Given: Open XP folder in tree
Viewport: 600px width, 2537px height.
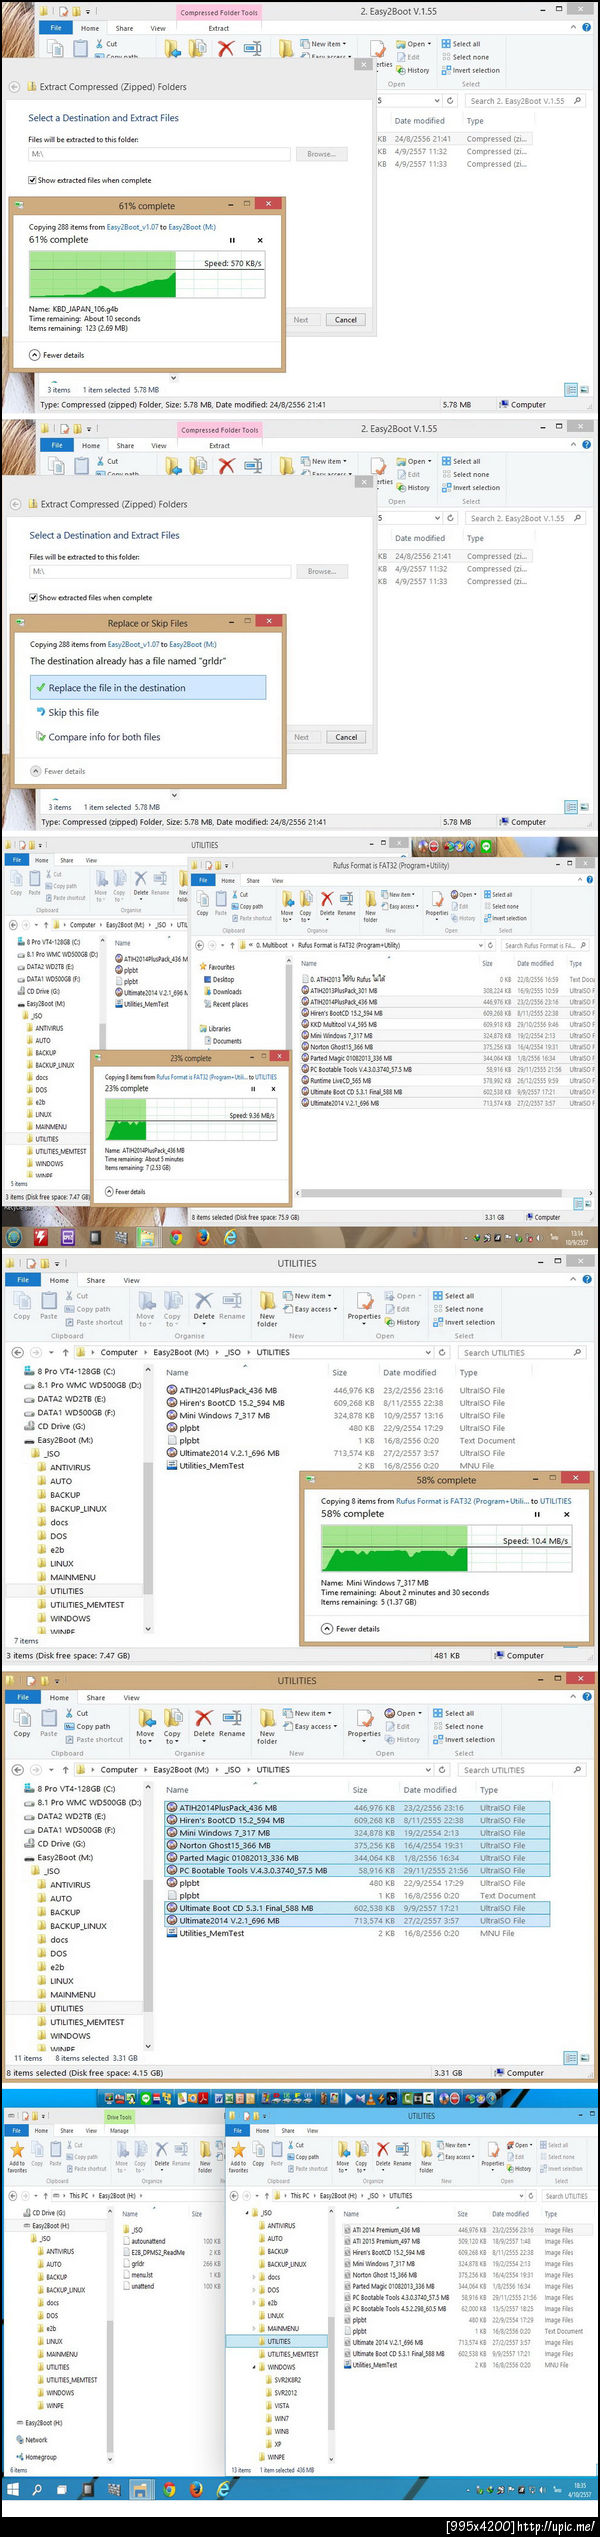Looking at the screenshot, I should tap(273, 2443).
